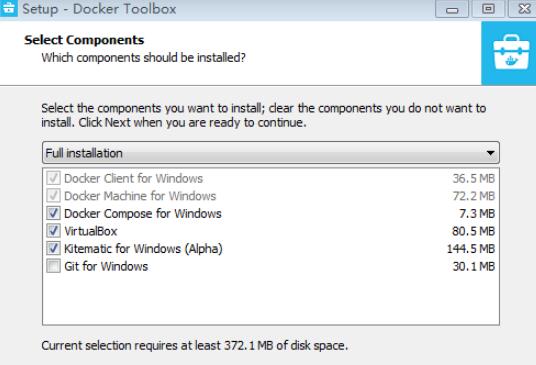Click the Docker Toolbox title bar icon

pyautogui.click(x=8, y=8)
